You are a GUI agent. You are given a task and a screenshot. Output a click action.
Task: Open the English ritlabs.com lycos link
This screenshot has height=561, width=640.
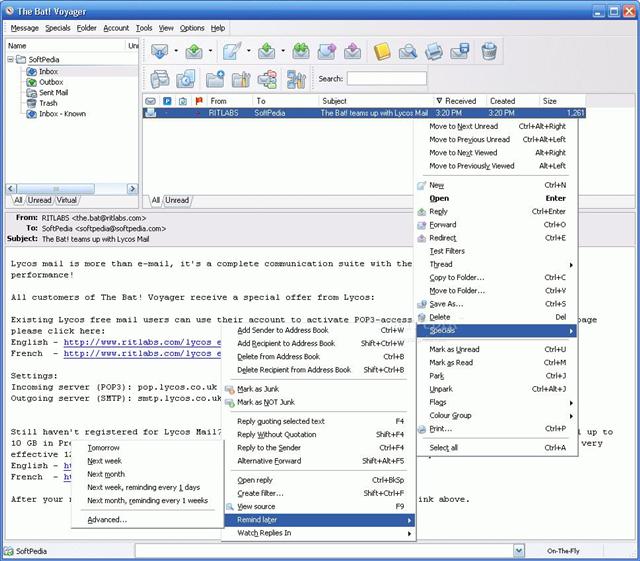click(142, 343)
